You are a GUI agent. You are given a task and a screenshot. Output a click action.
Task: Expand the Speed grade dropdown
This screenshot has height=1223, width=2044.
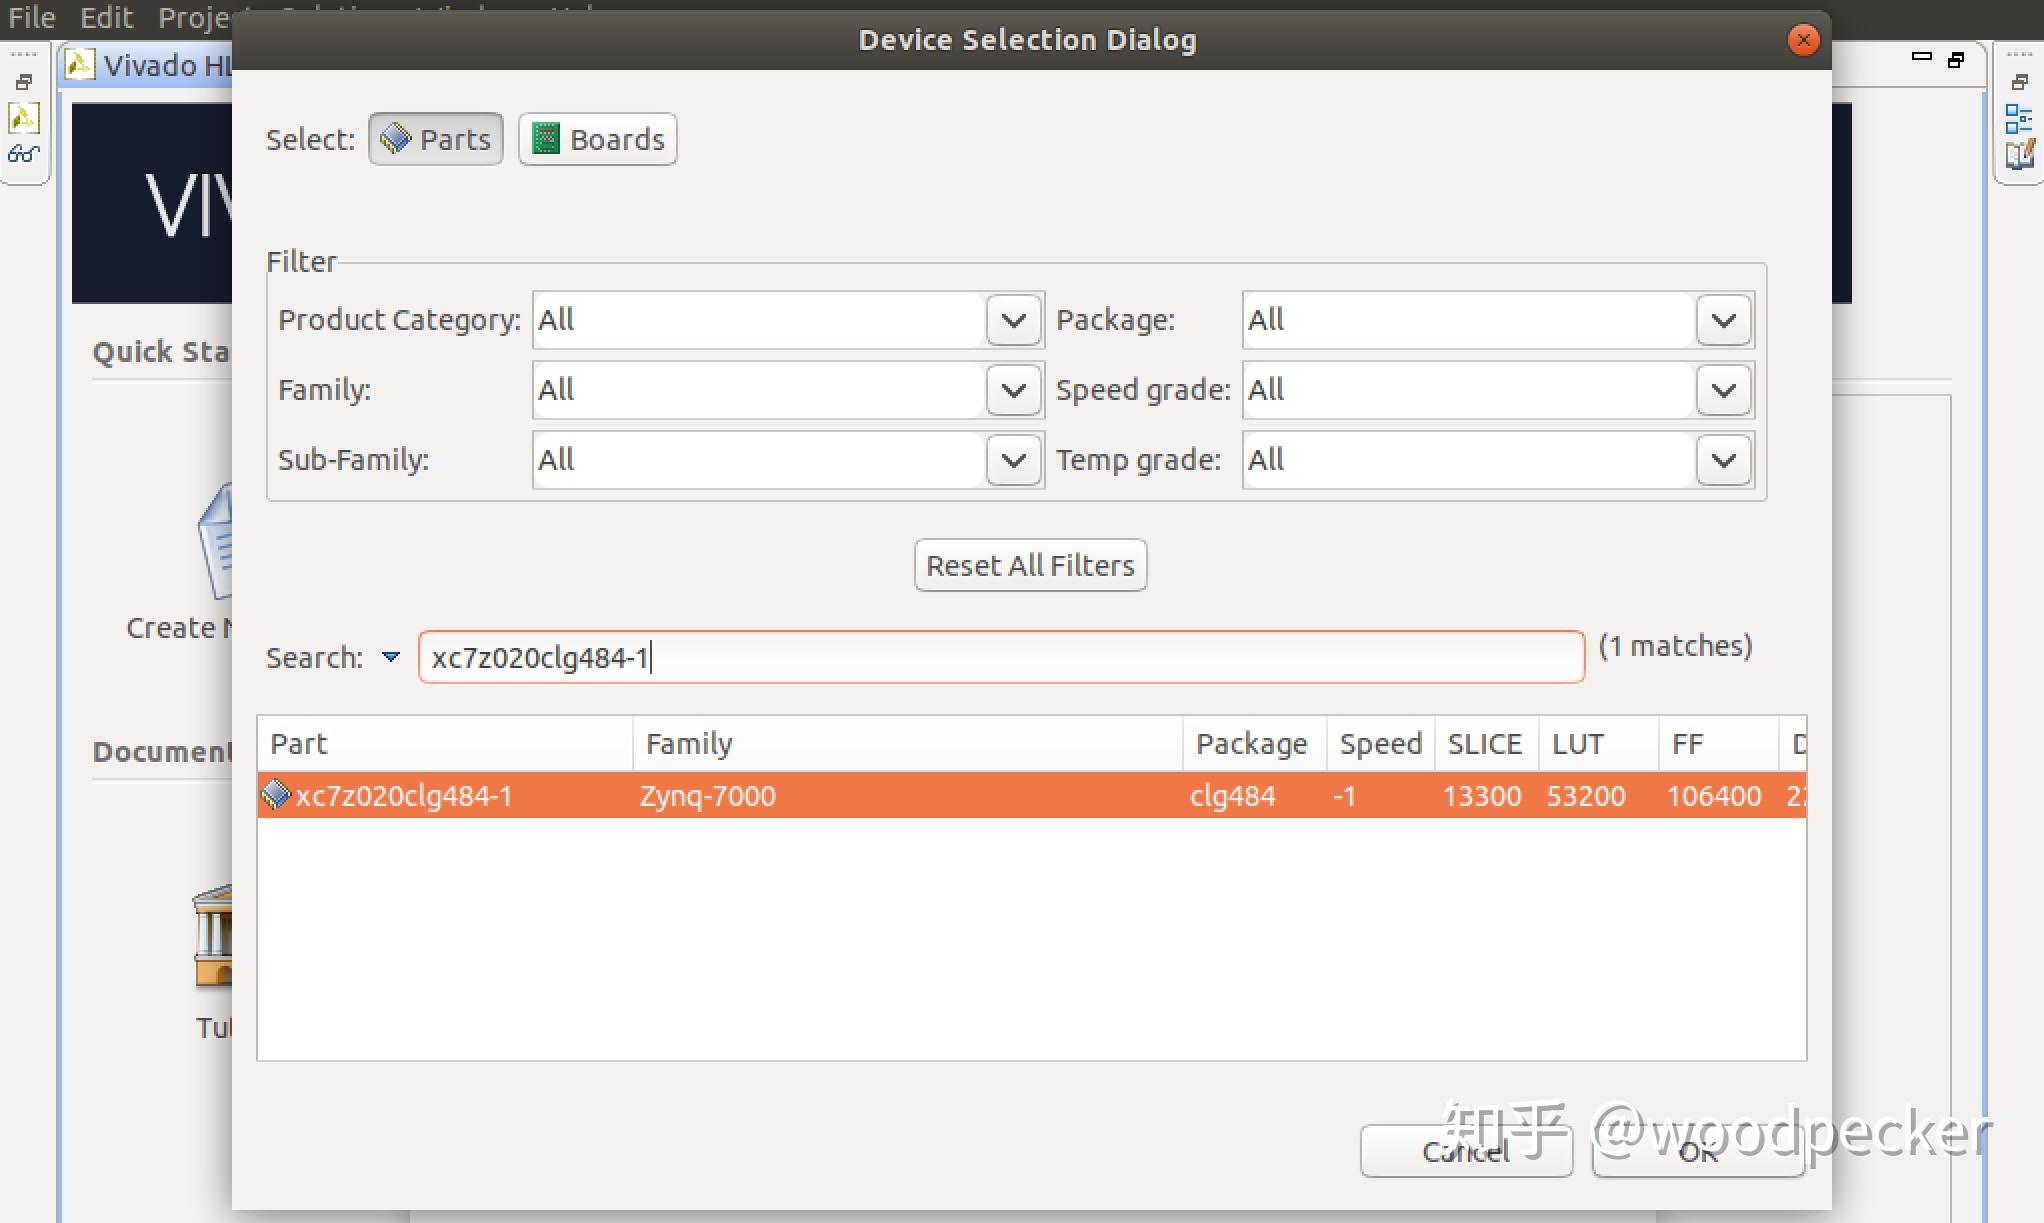click(x=1723, y=390)
